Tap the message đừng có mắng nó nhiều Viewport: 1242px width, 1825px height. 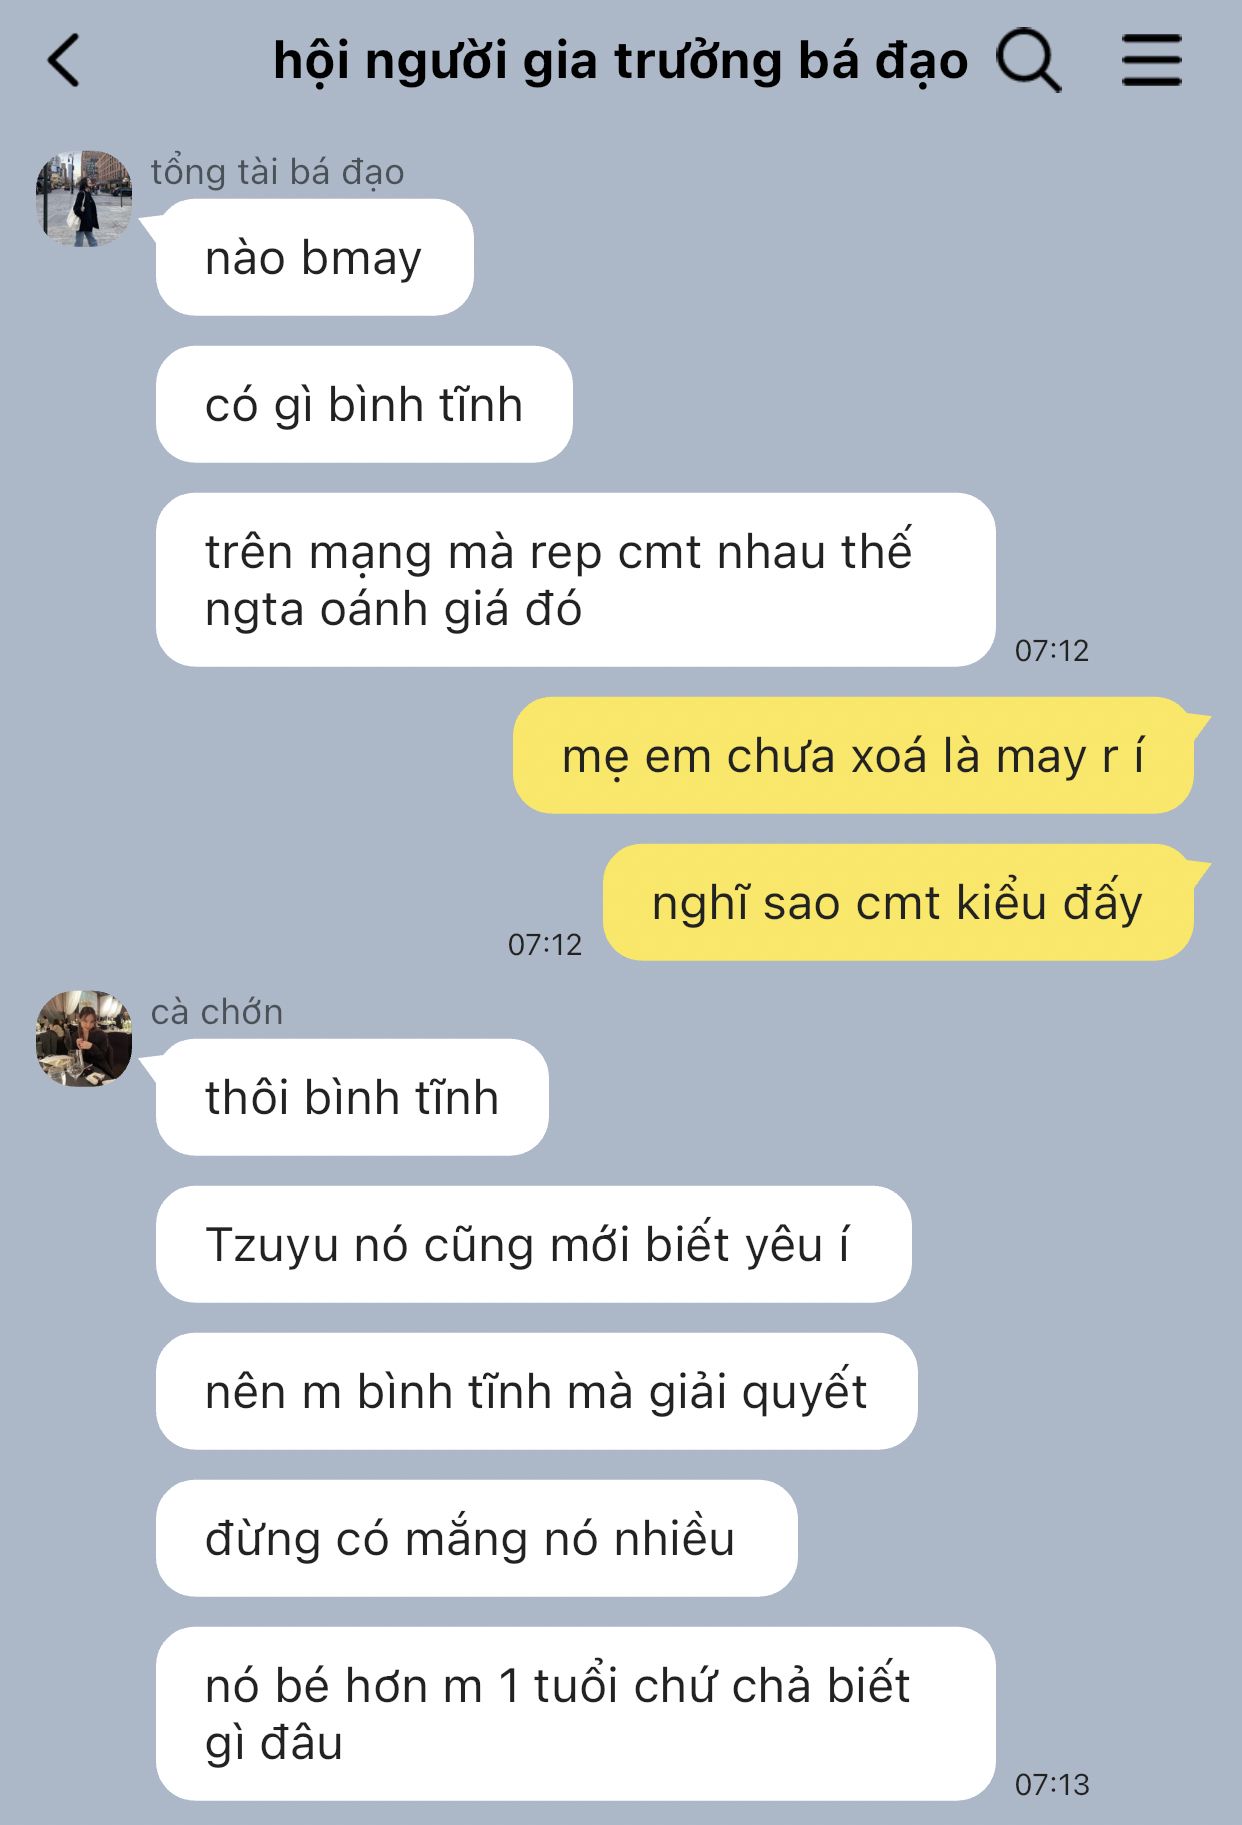coord(476,1538)
